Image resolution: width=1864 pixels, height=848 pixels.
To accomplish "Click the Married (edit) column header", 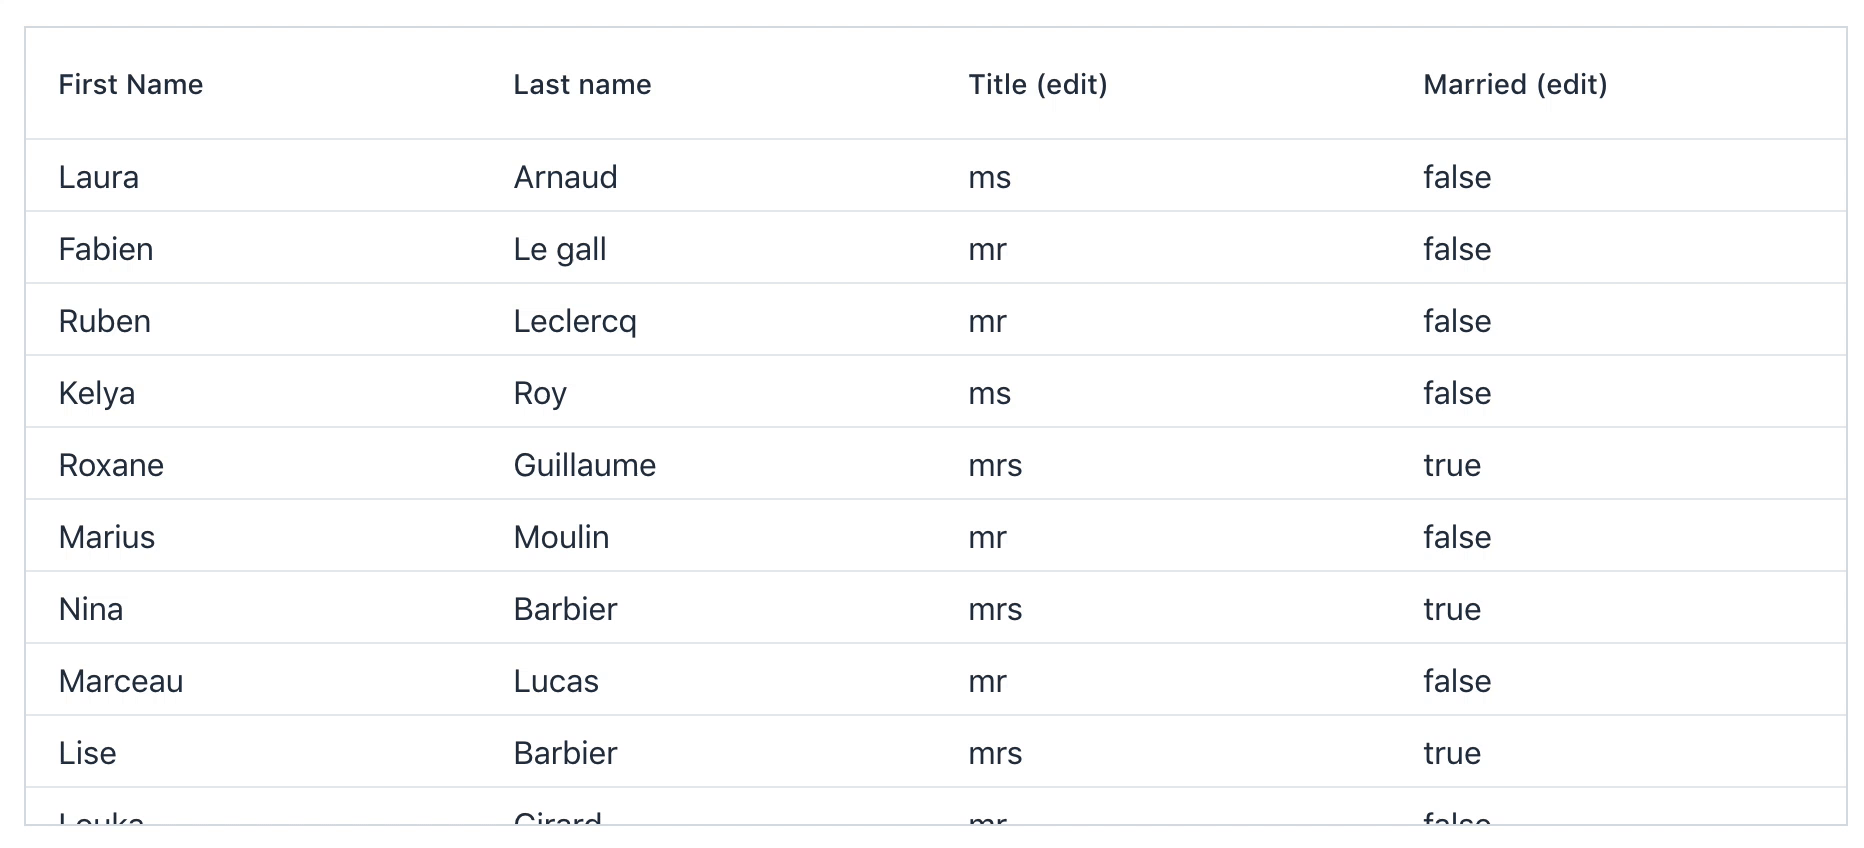I will [x=1514, y=85].
